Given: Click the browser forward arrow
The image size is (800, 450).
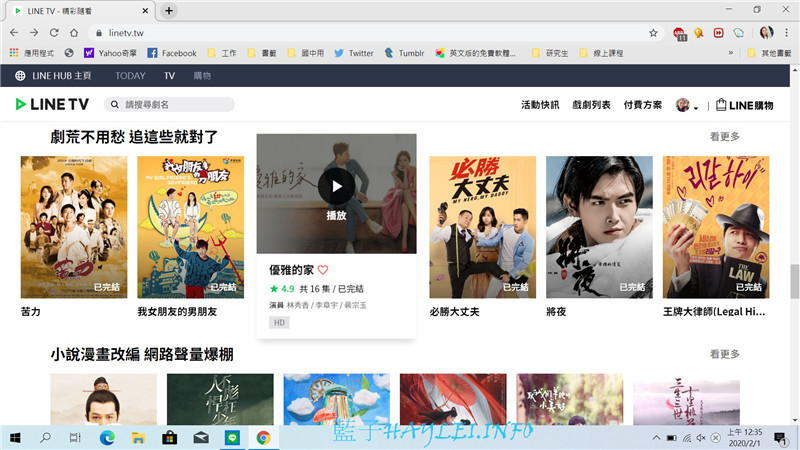Looking at the screenshot, I should (34, 33).
